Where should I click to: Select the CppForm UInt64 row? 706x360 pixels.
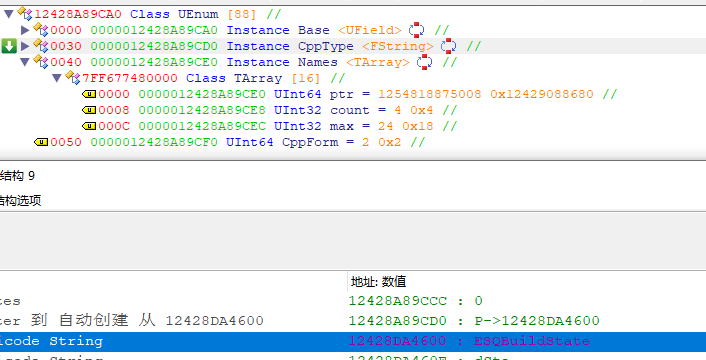230,142
